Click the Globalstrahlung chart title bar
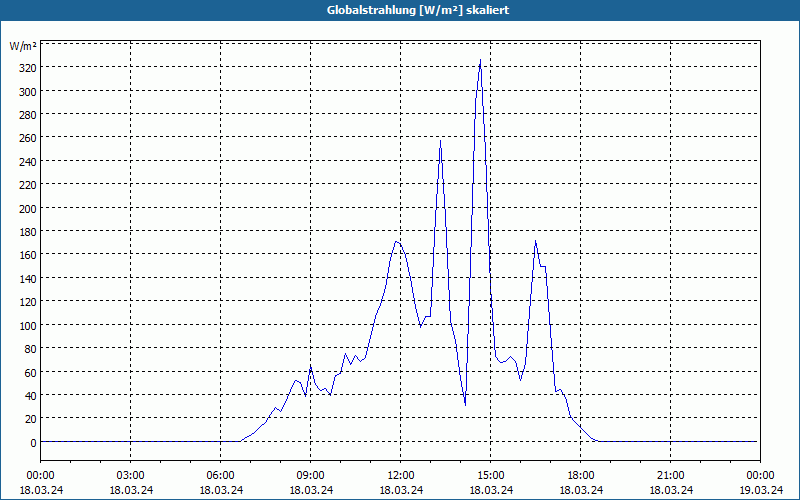Viewport: 800px width, 500px height. tap(400, 10)
